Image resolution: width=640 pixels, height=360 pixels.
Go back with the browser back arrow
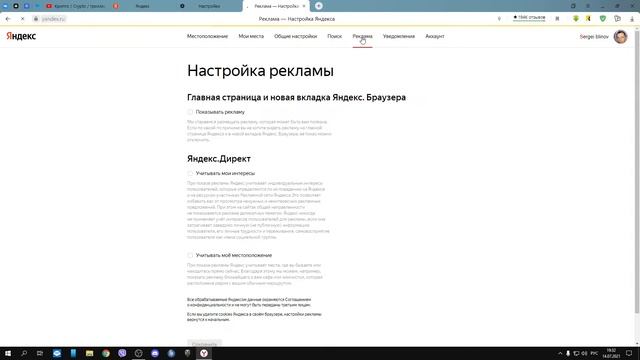(x=8, y=19)
